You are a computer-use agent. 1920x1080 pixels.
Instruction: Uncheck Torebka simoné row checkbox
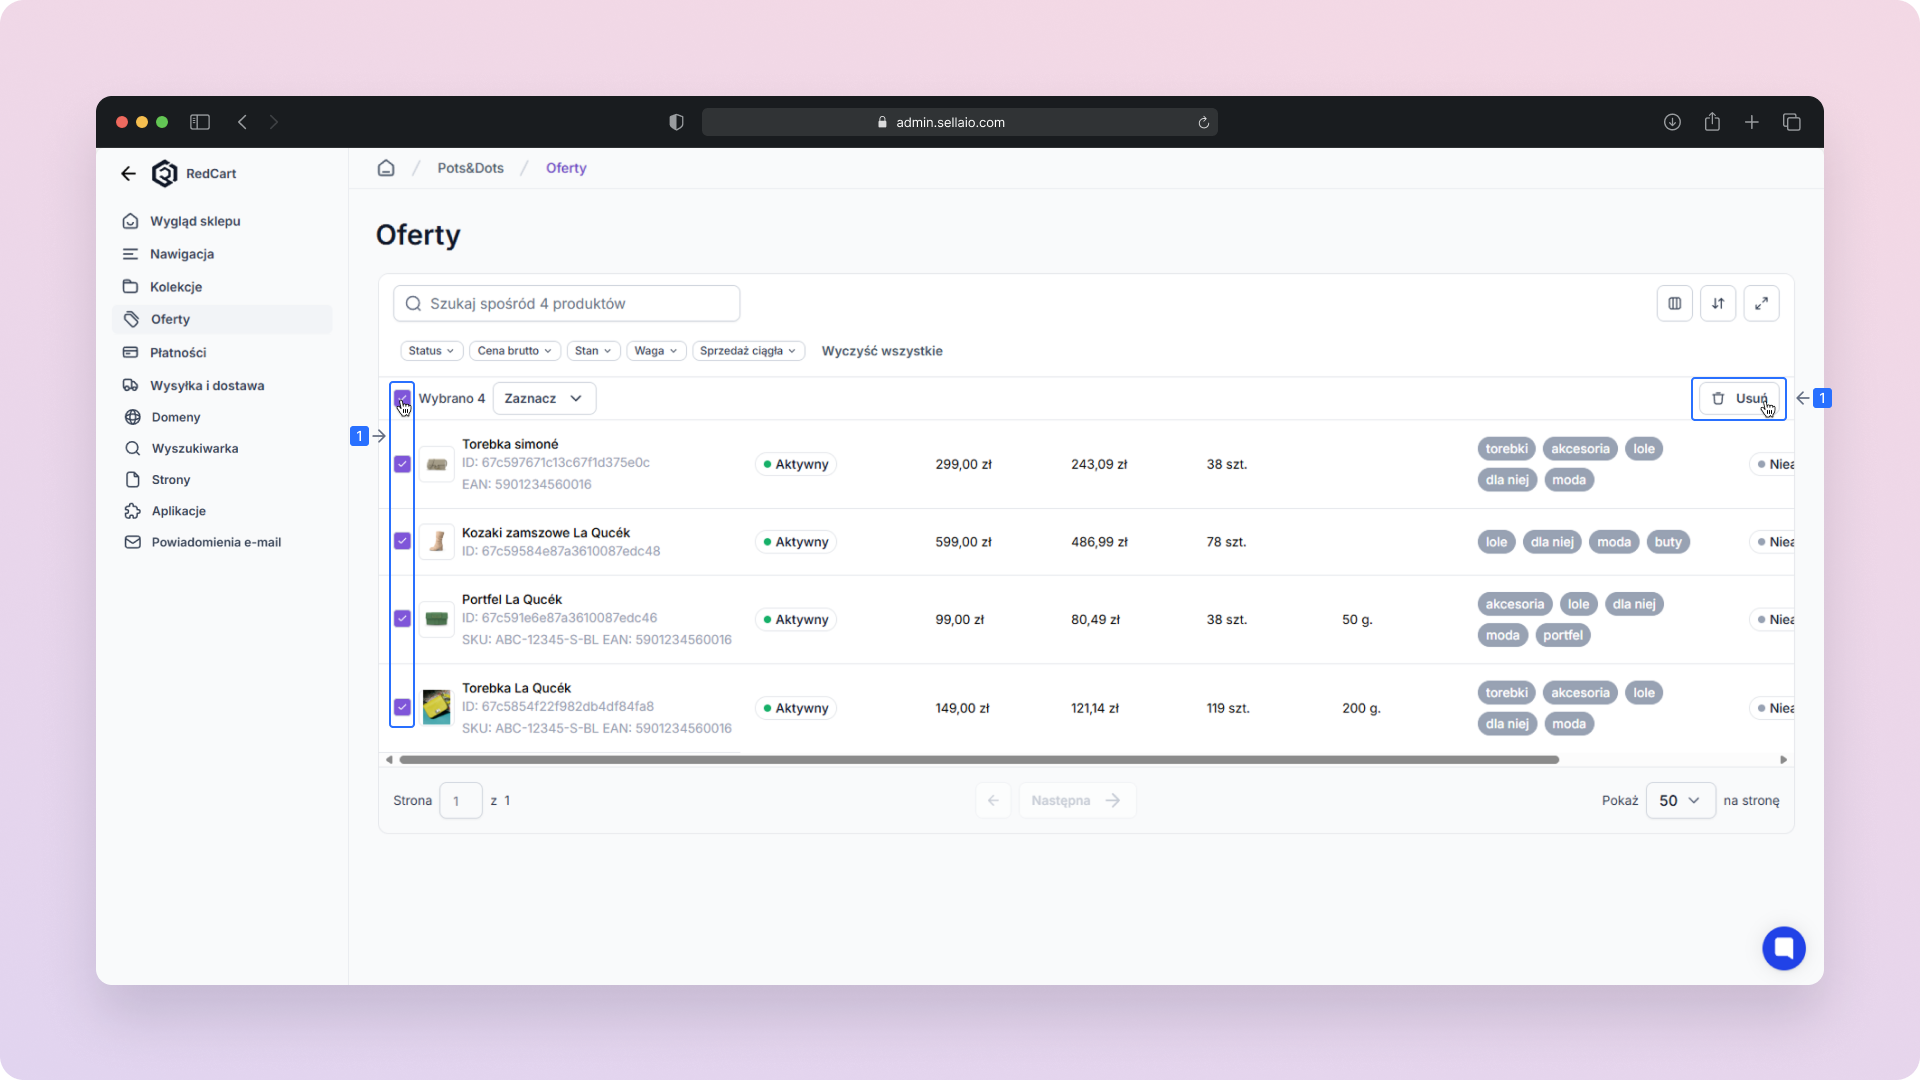402,464
